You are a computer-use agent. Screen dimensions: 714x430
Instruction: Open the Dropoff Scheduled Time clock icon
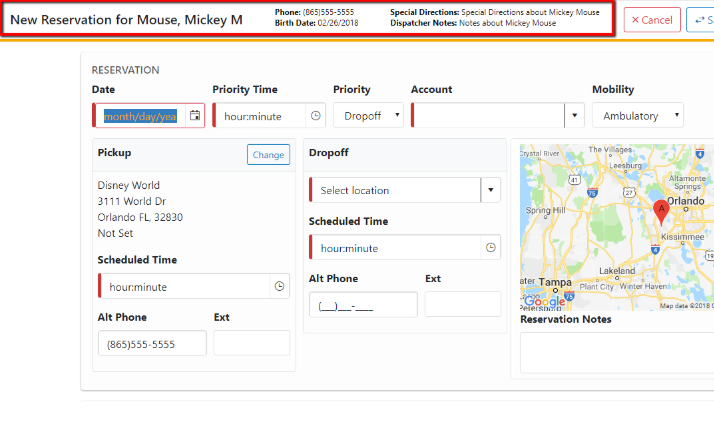click(490, 247)
